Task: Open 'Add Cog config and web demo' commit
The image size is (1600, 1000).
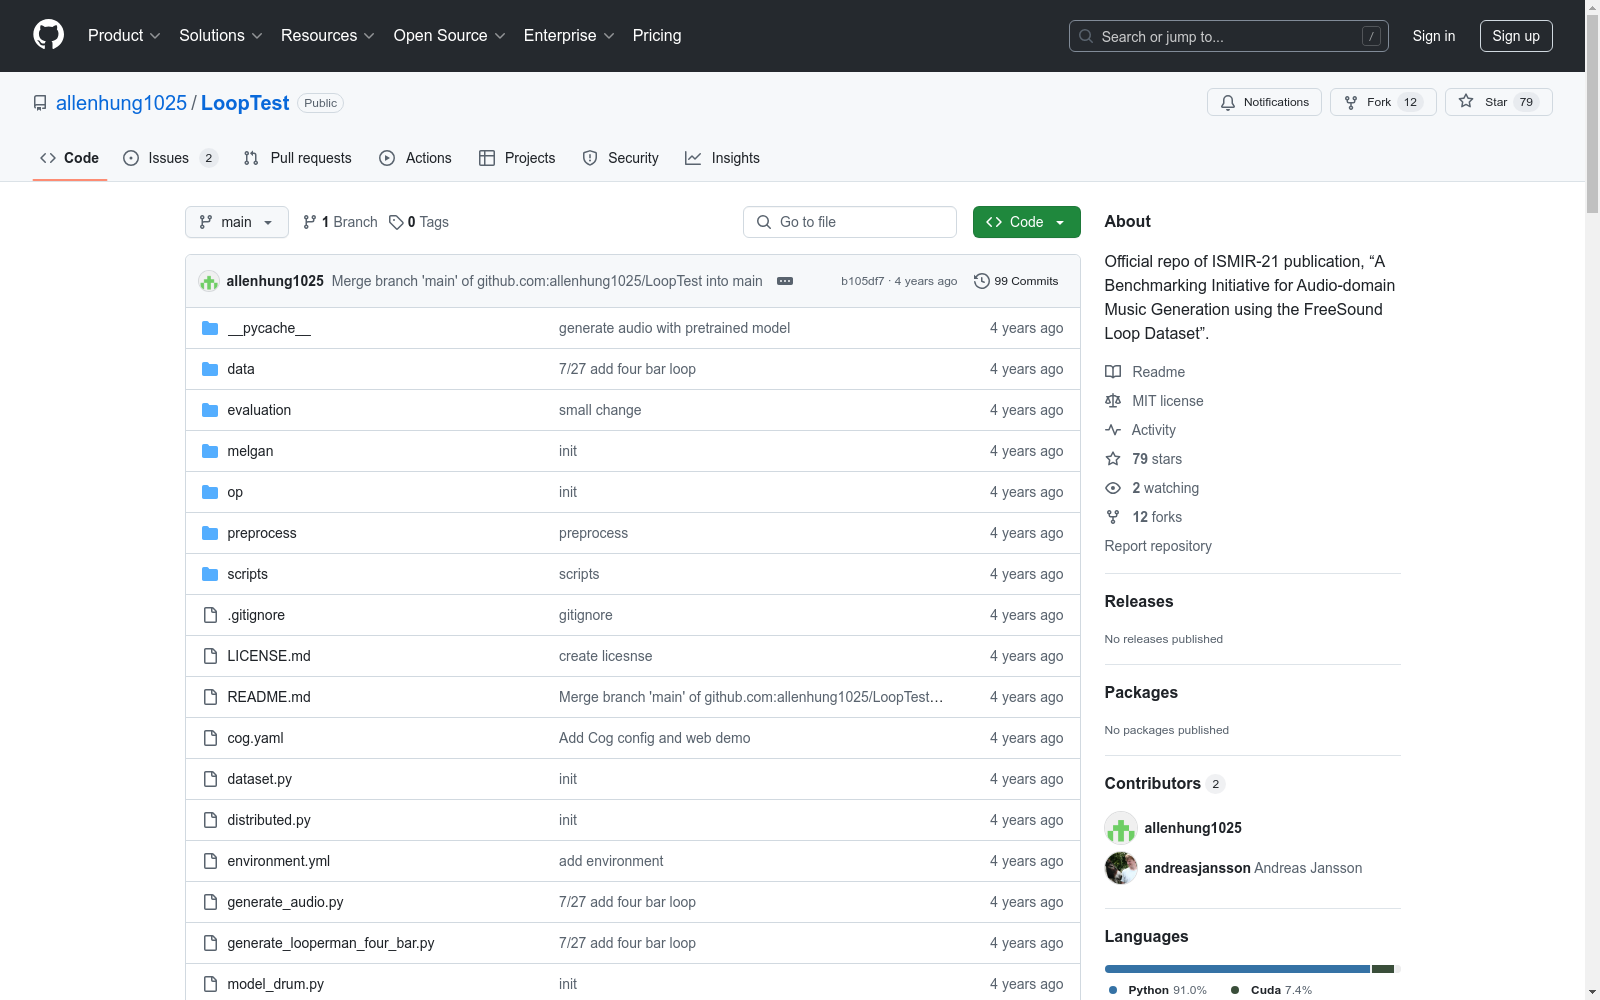Action: 655,738
